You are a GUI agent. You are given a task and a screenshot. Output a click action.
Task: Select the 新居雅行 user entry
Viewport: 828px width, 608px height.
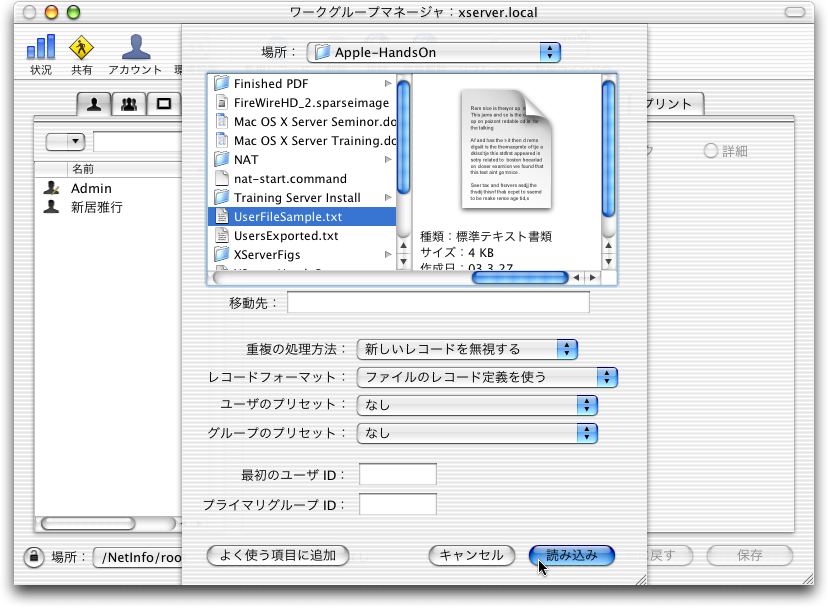pyautogui.click(x=96, y=207)
